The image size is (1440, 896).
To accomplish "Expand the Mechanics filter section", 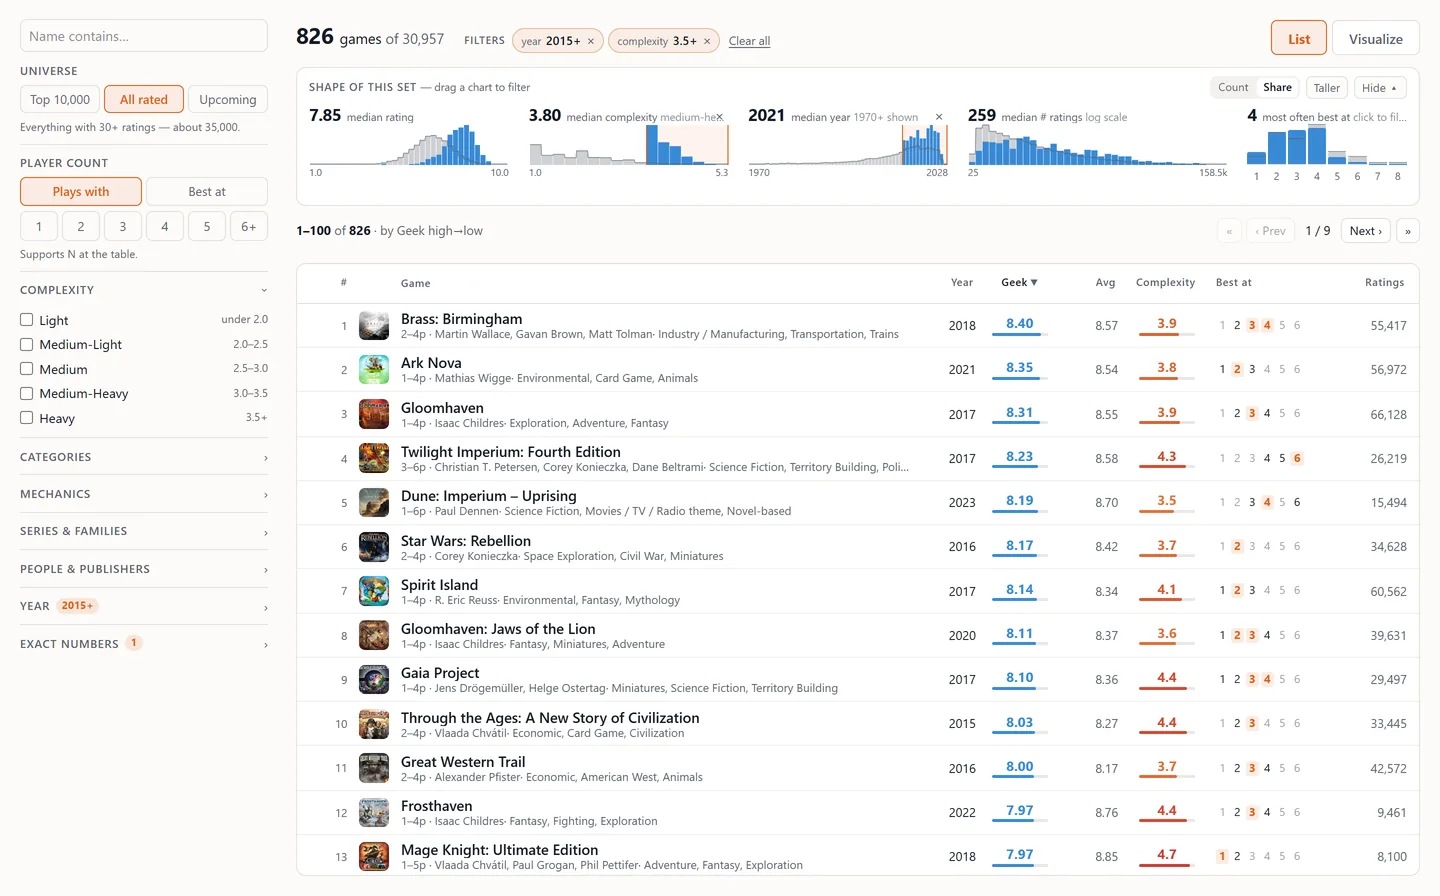I will pyautogui.click(x=144, y=494).
